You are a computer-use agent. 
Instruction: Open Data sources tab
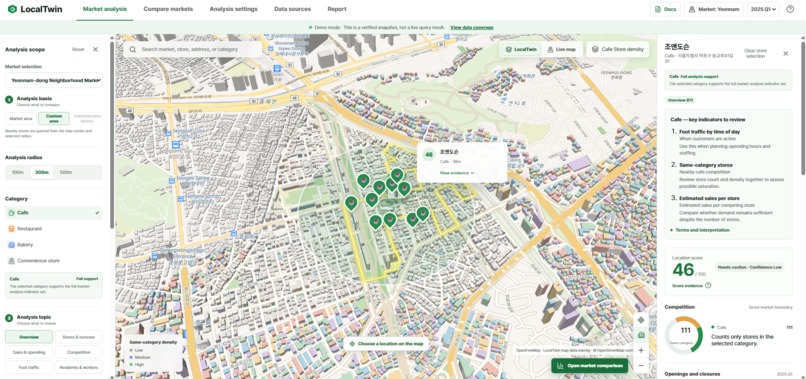click(x=292, y=9)
